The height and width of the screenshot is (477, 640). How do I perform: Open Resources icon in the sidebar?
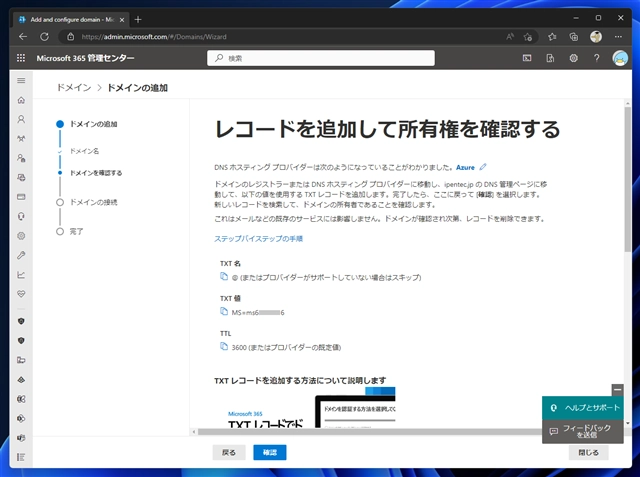tap(21, 177)
